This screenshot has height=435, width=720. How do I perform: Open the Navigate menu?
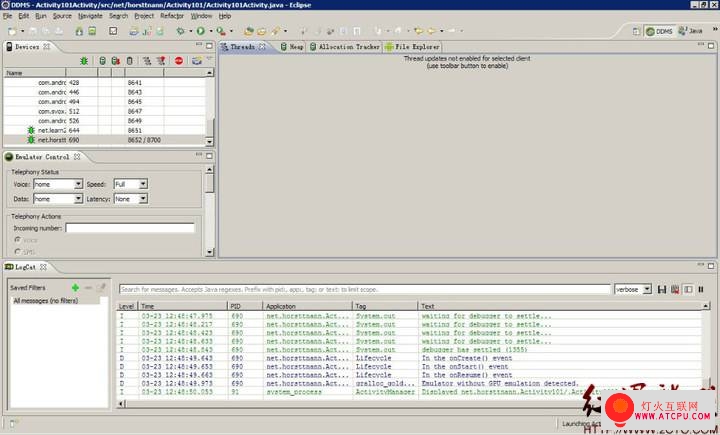coord(90,16)
